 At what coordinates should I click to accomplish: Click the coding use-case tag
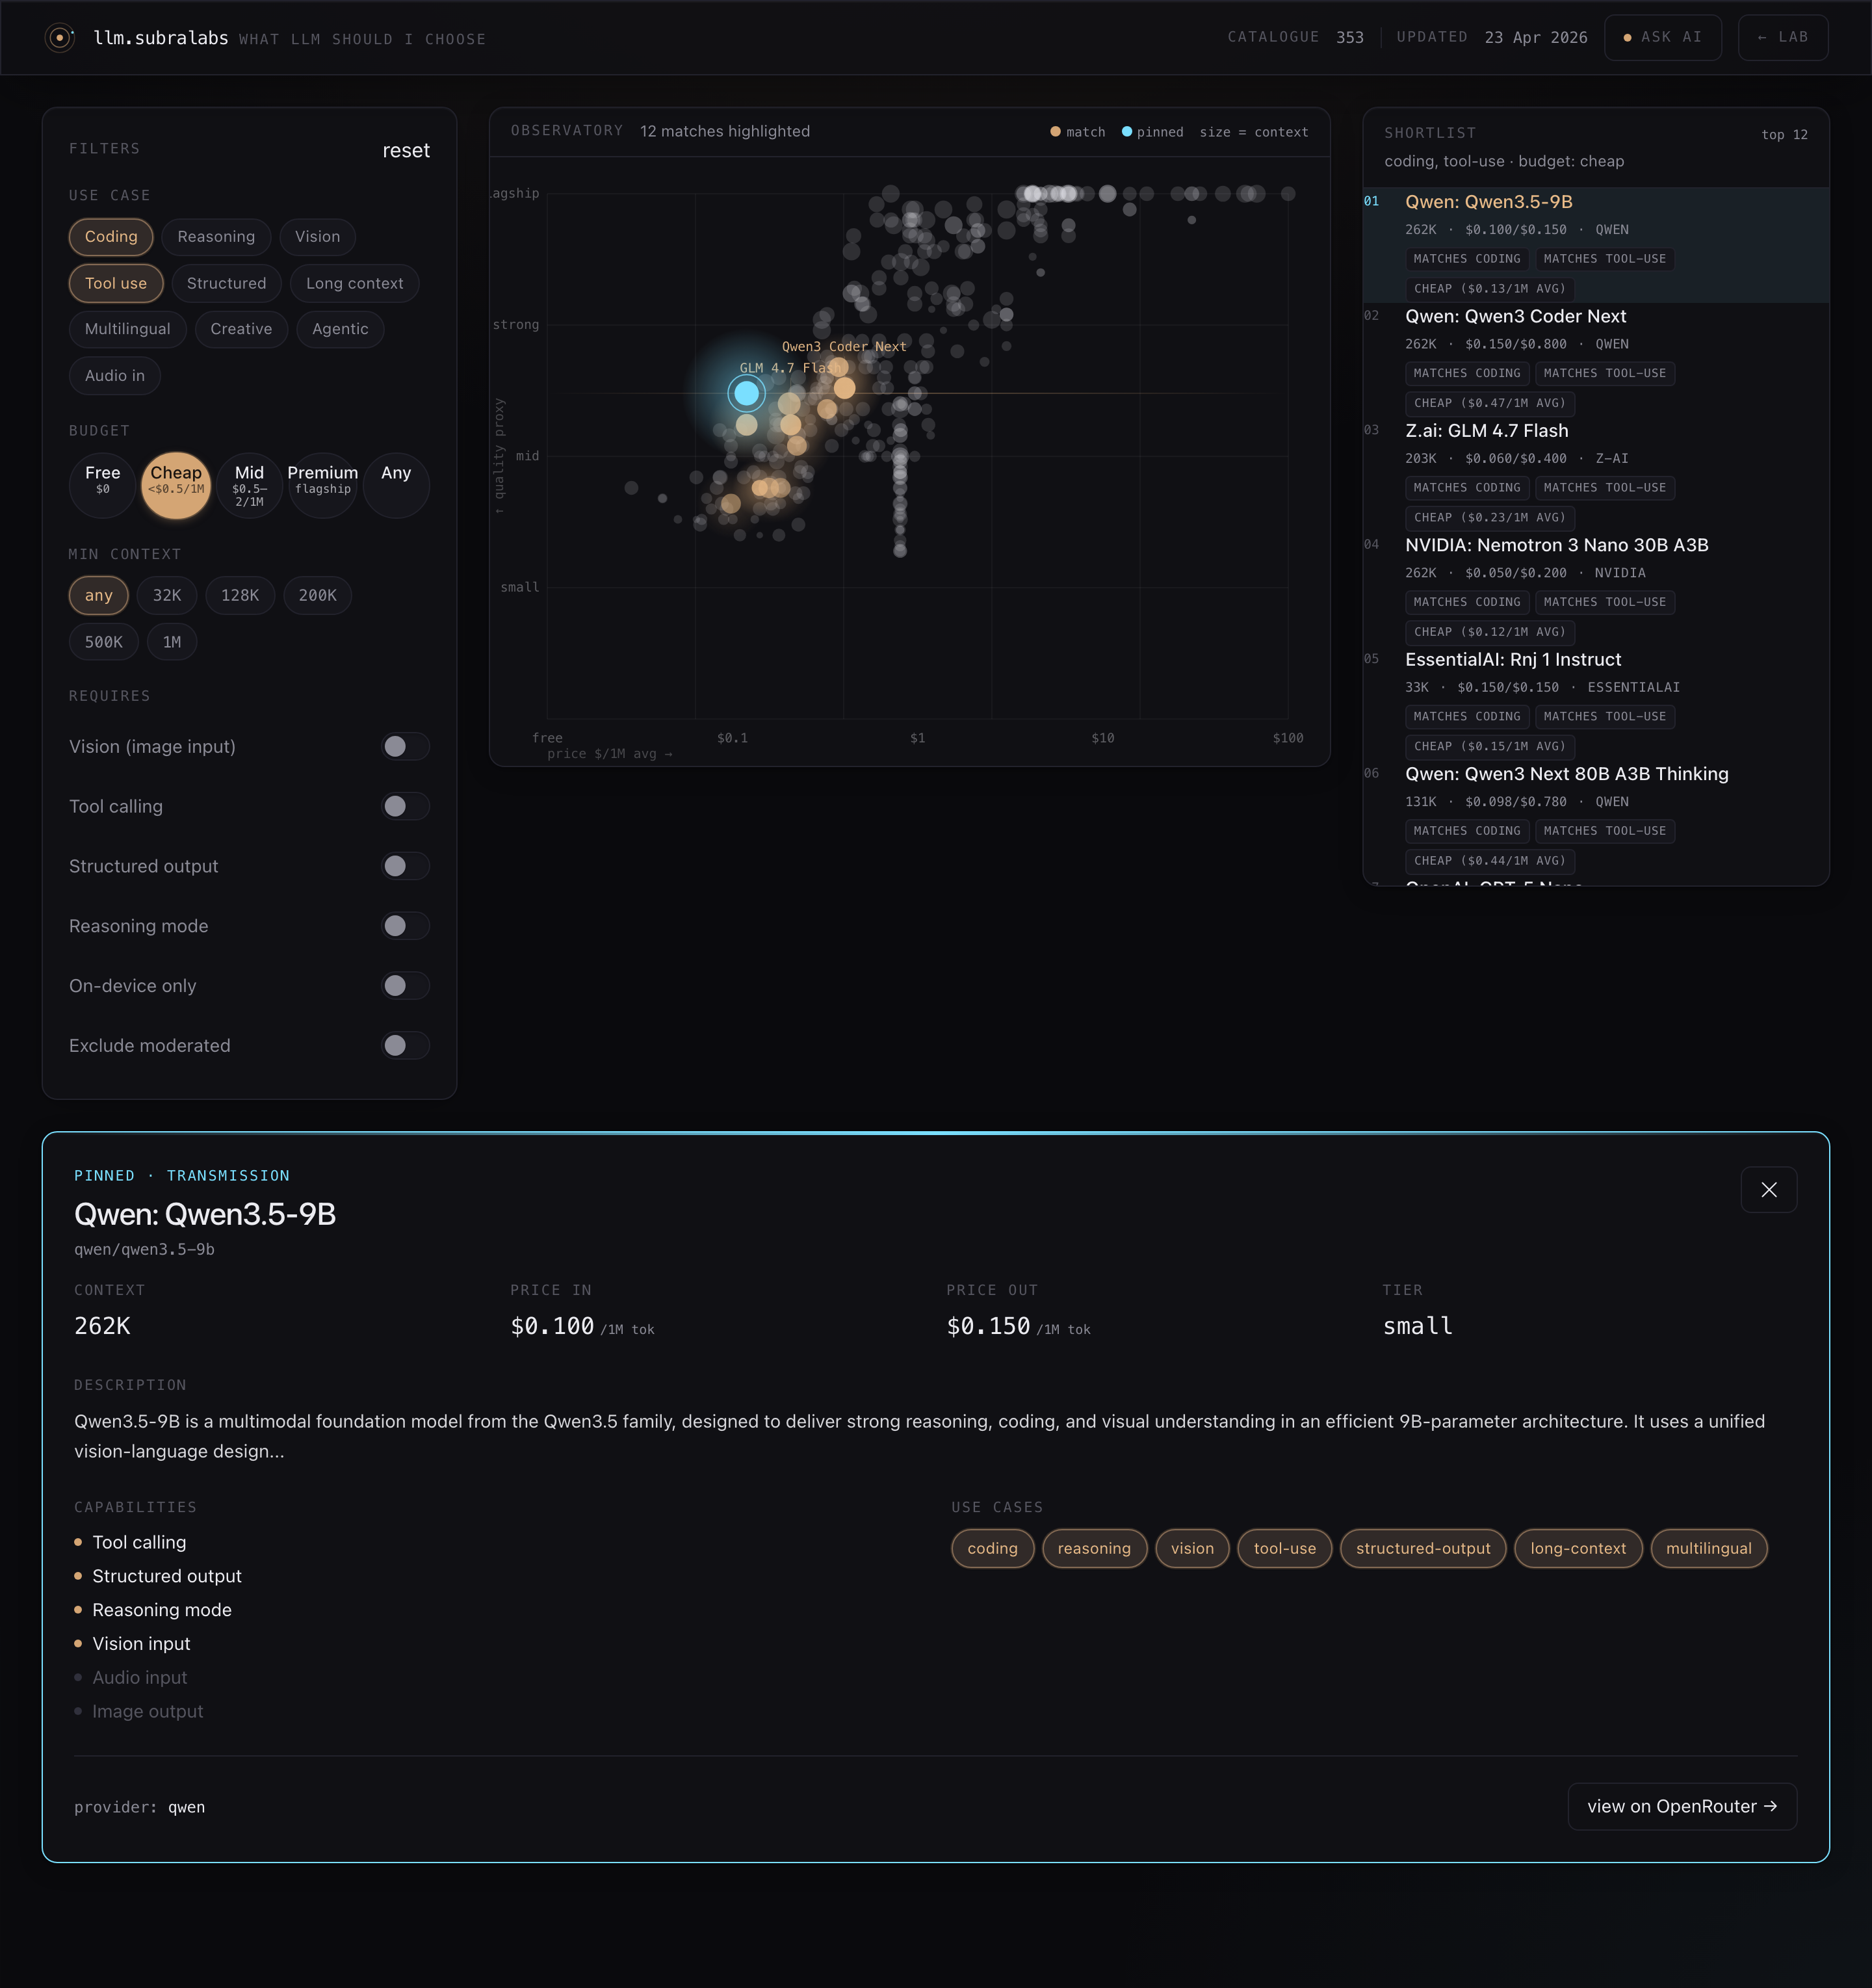(x=992, y=1548)
